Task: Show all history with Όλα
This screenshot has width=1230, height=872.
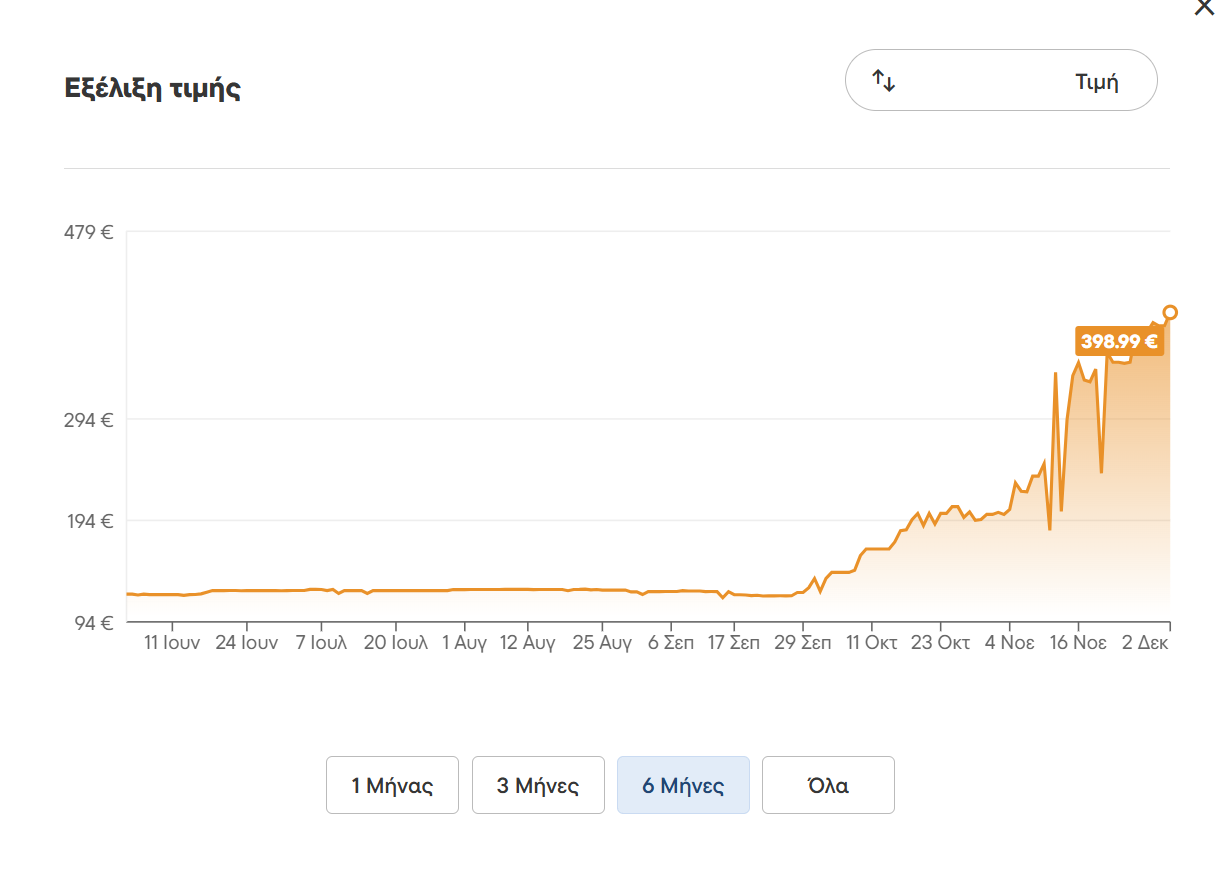Action: 828,785
